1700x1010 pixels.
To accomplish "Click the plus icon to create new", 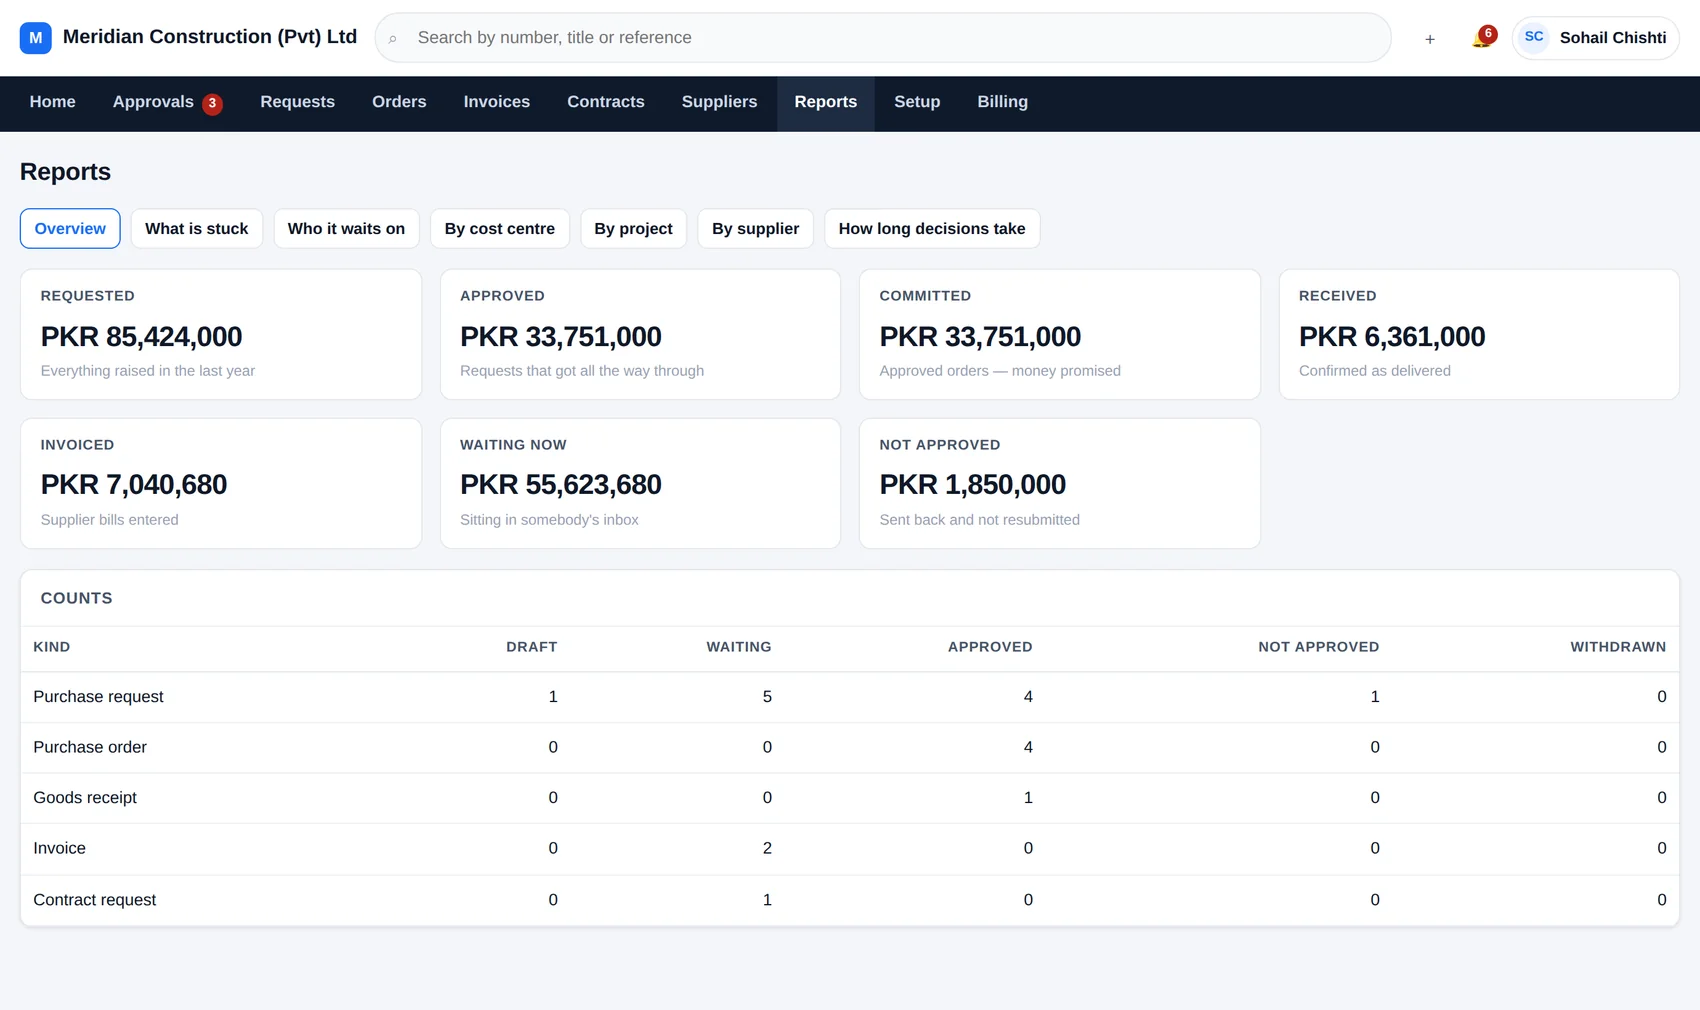I will click(1430, 39).
